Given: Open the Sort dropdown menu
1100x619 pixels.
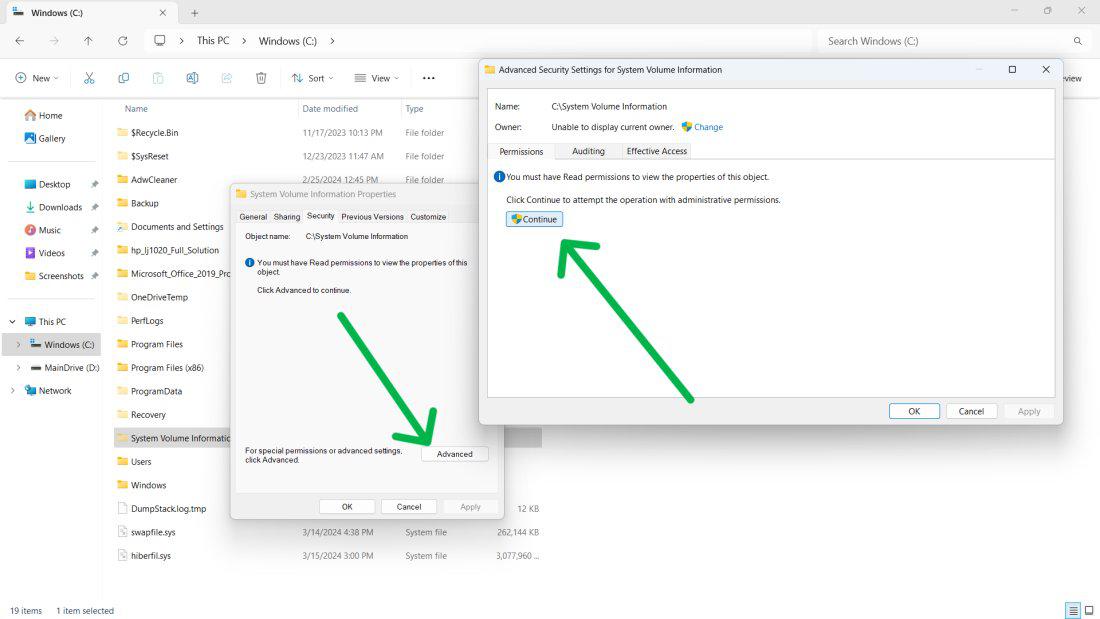Looking at the screenshot, I should coord(313,78).
